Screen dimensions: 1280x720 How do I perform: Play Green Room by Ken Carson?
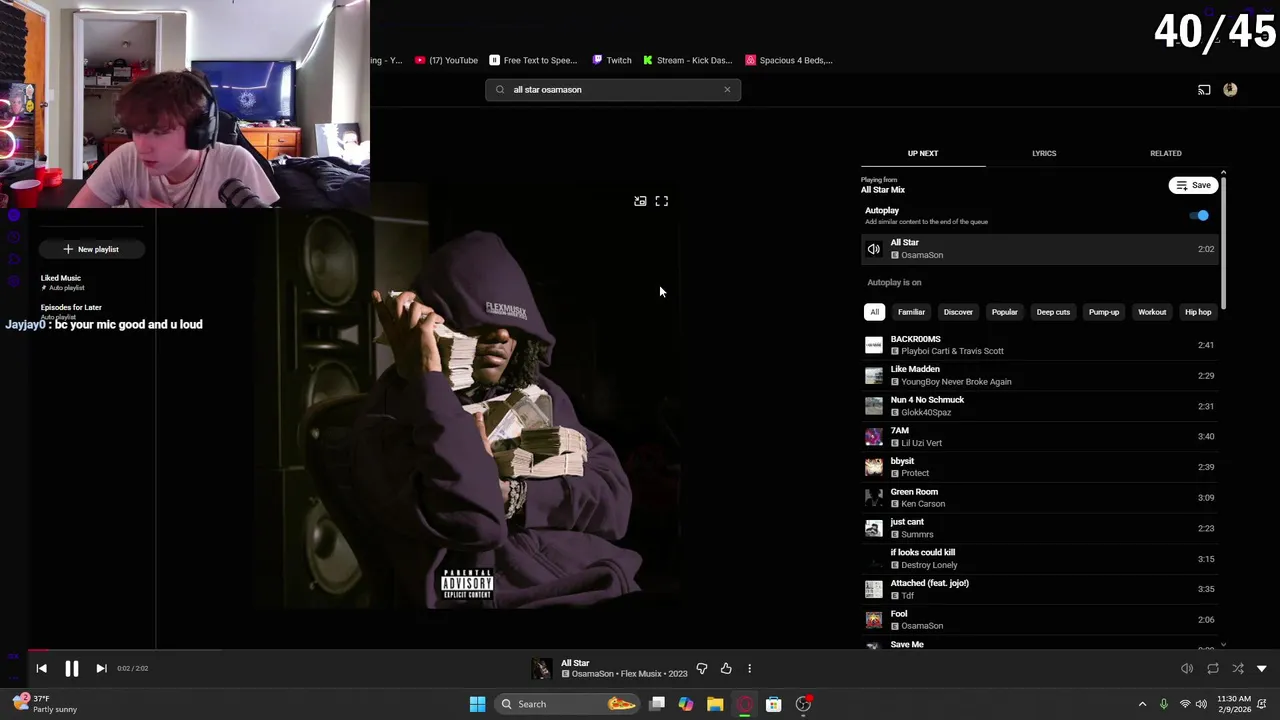[x=1040, y=497]
